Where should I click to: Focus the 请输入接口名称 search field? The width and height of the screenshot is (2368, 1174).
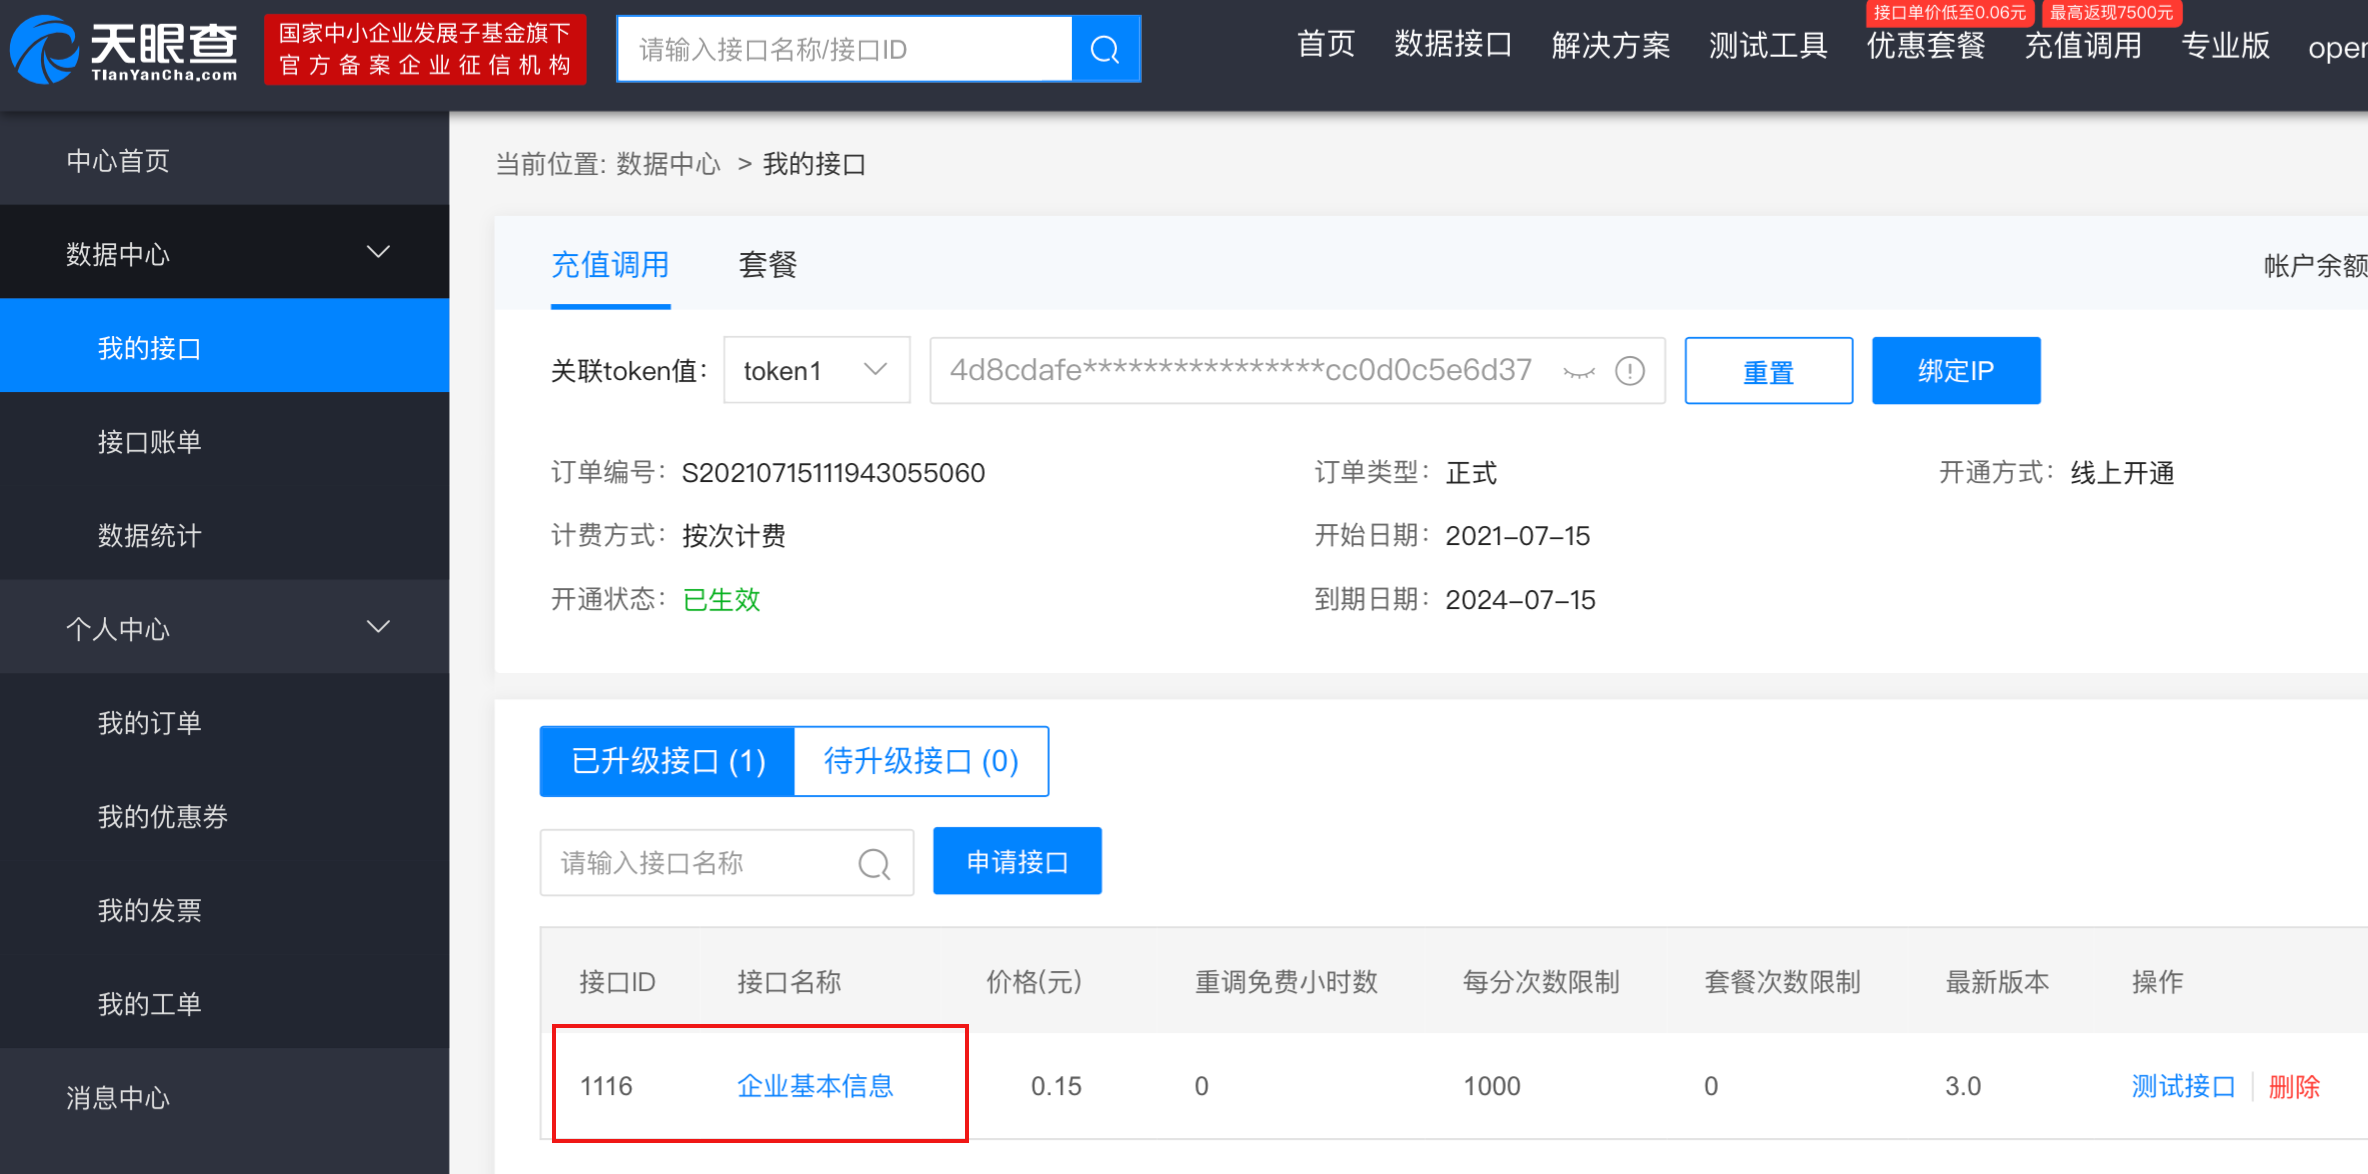727,863
